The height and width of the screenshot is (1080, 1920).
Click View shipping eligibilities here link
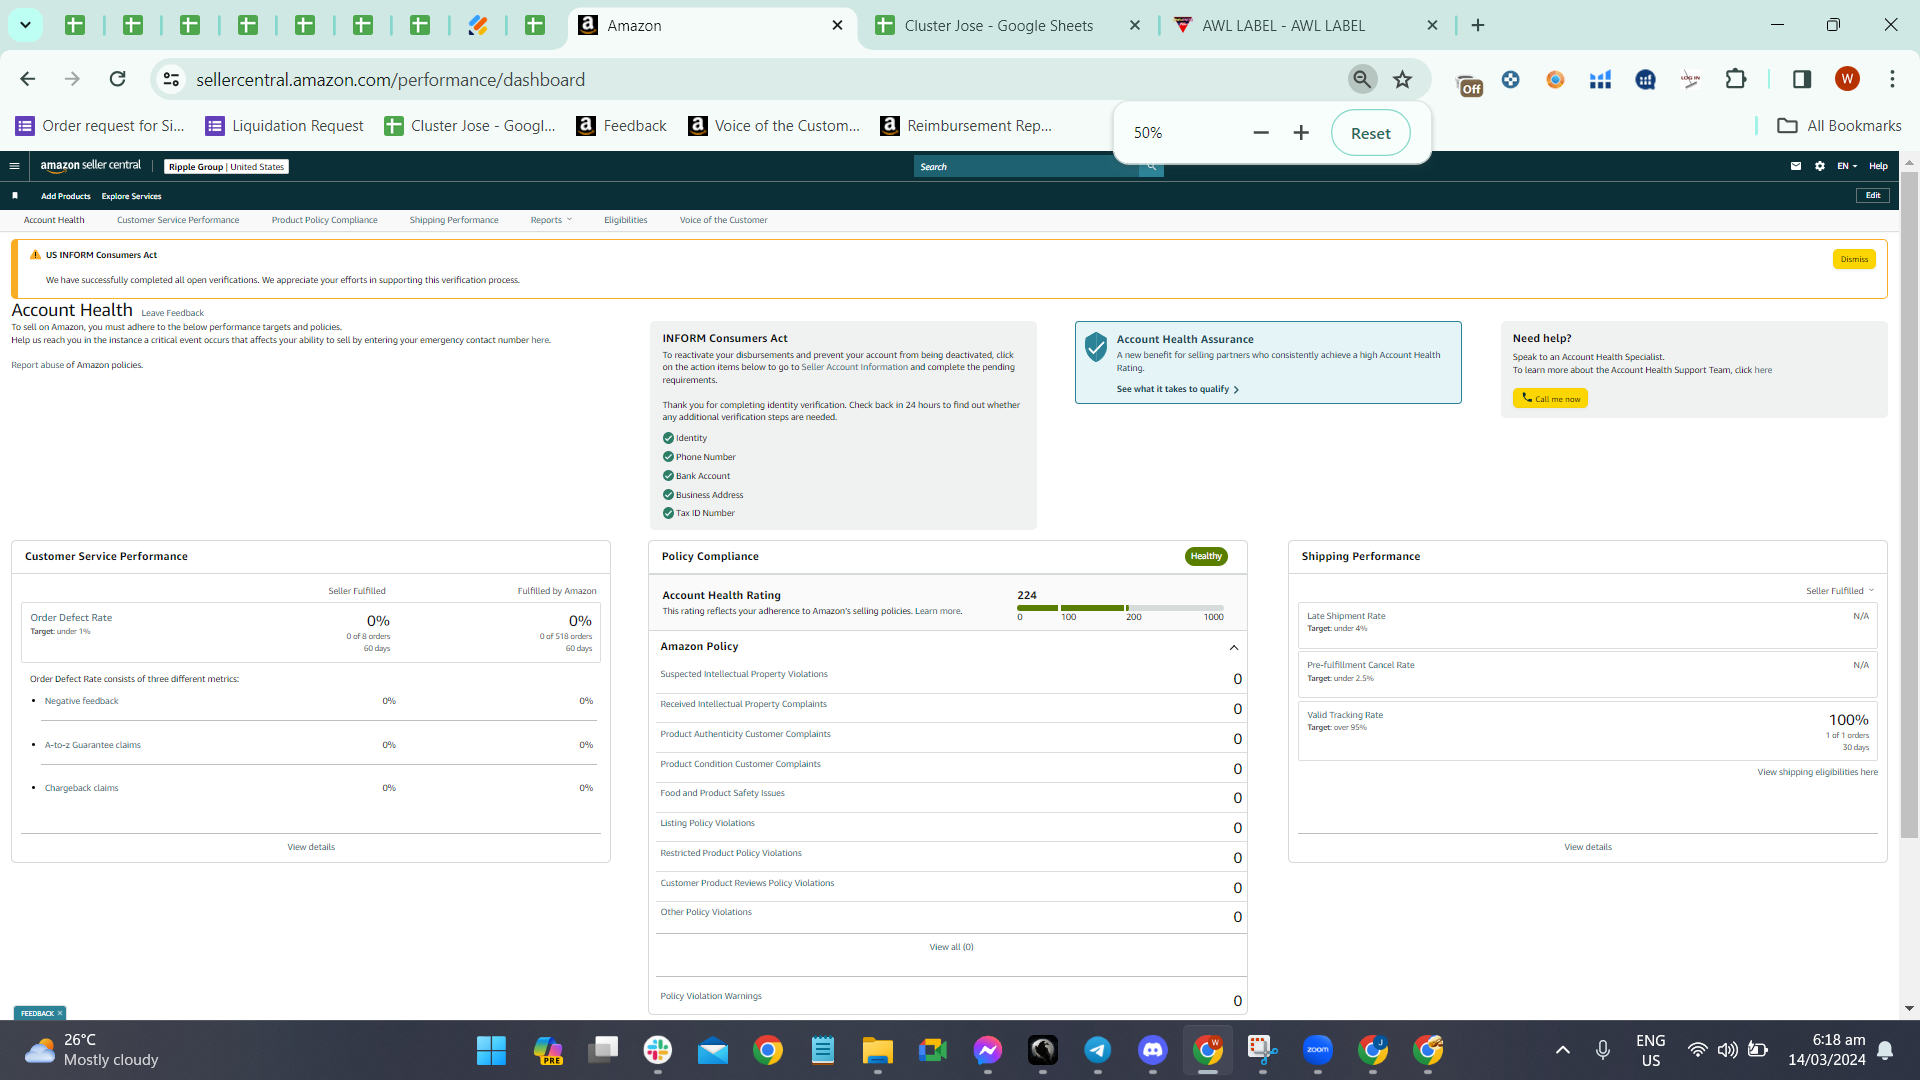[1817, 772]
